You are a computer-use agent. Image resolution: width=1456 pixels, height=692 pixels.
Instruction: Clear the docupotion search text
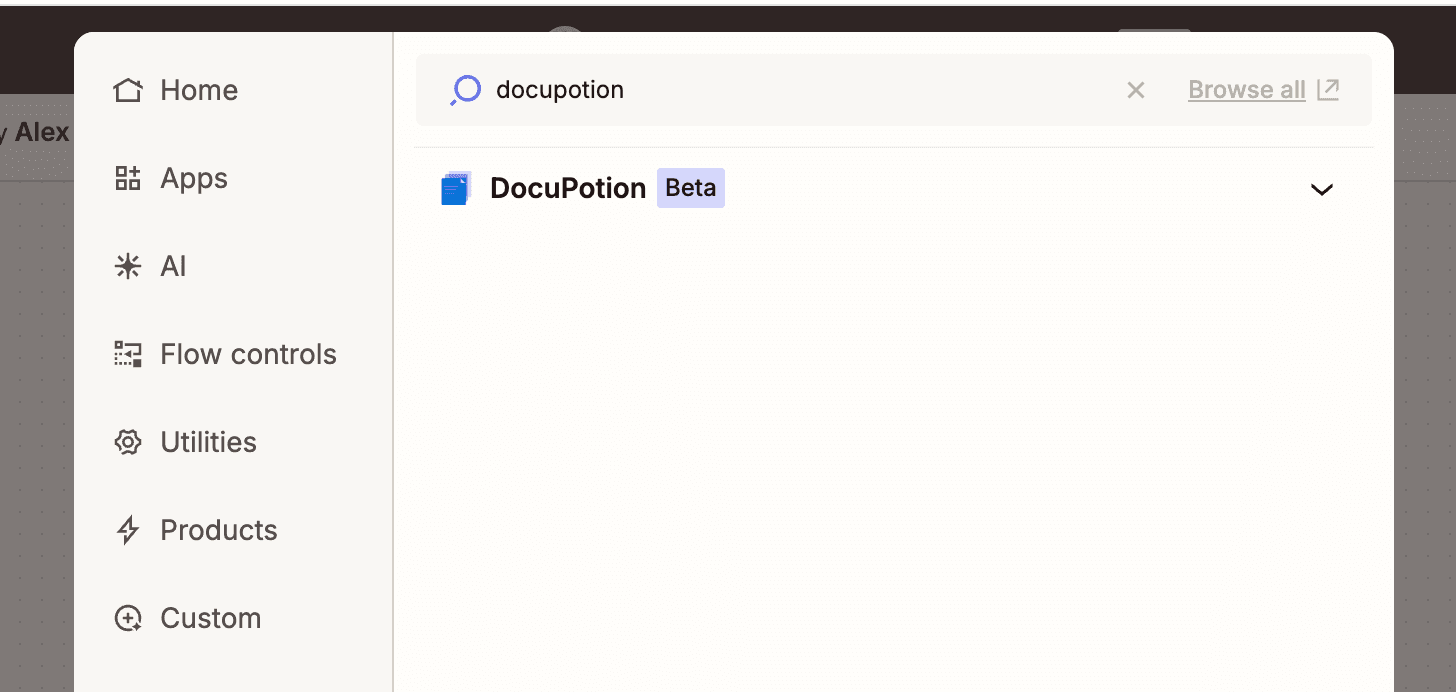tap(1136, 90)
